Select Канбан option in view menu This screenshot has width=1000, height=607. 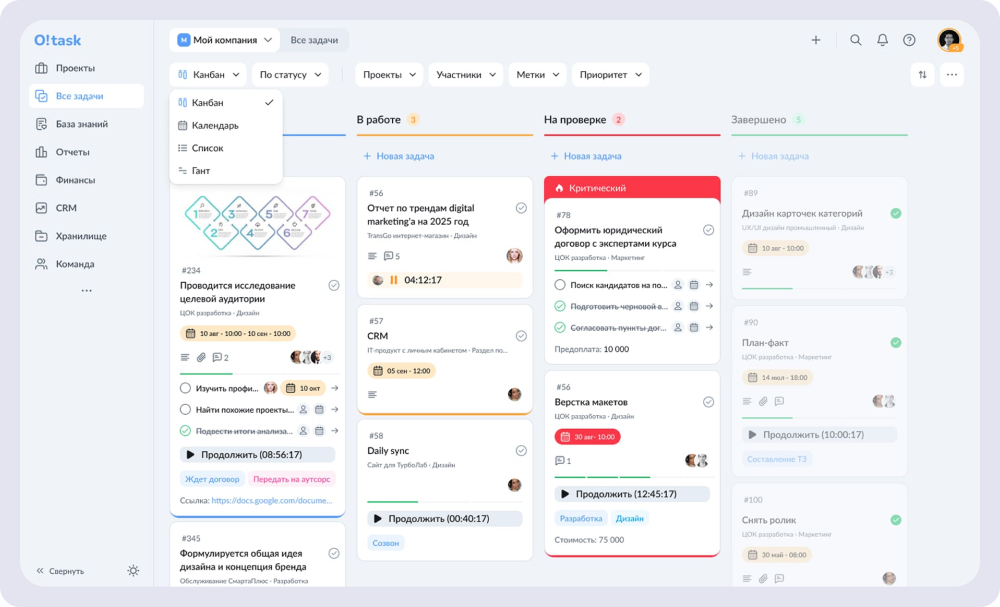tap(226, 103)
